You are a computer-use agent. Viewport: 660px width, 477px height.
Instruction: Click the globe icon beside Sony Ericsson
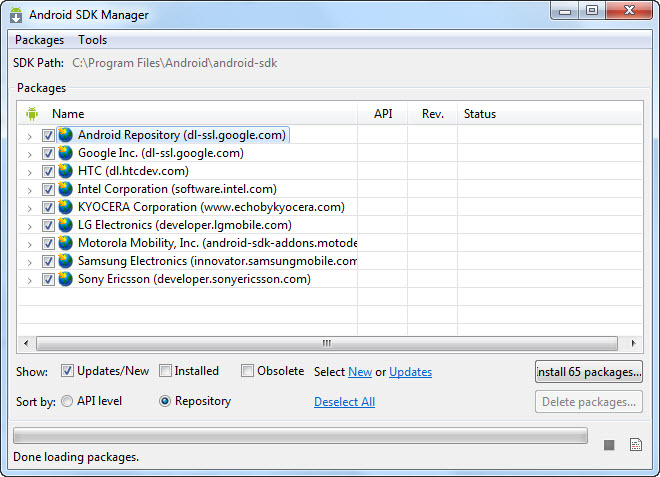pyautogui.click(x=65, y=279)
